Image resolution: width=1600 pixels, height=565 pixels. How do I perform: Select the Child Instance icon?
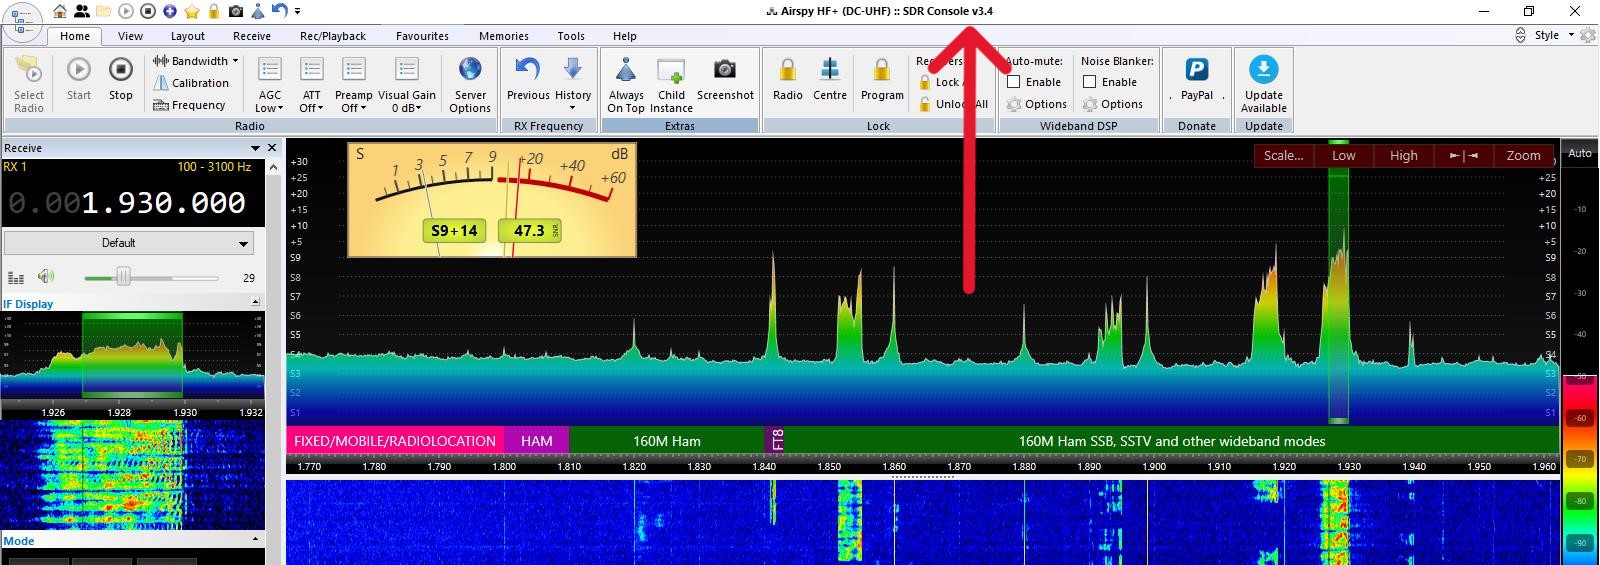(x=671, y=70)
